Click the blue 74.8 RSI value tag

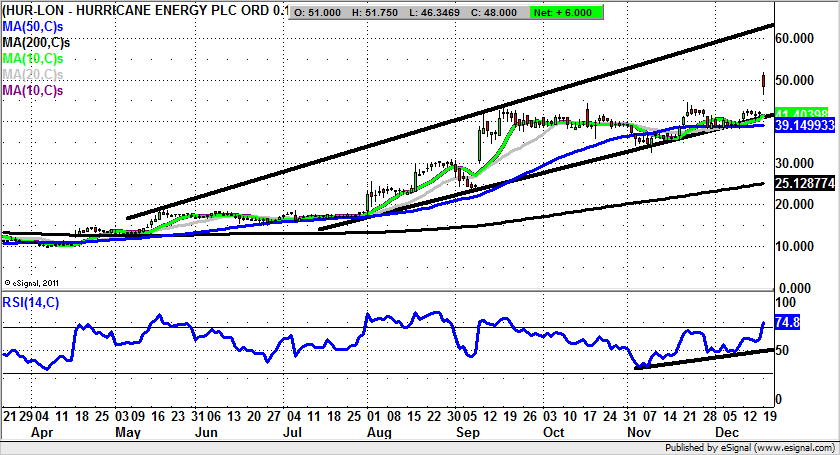(789, 324)
